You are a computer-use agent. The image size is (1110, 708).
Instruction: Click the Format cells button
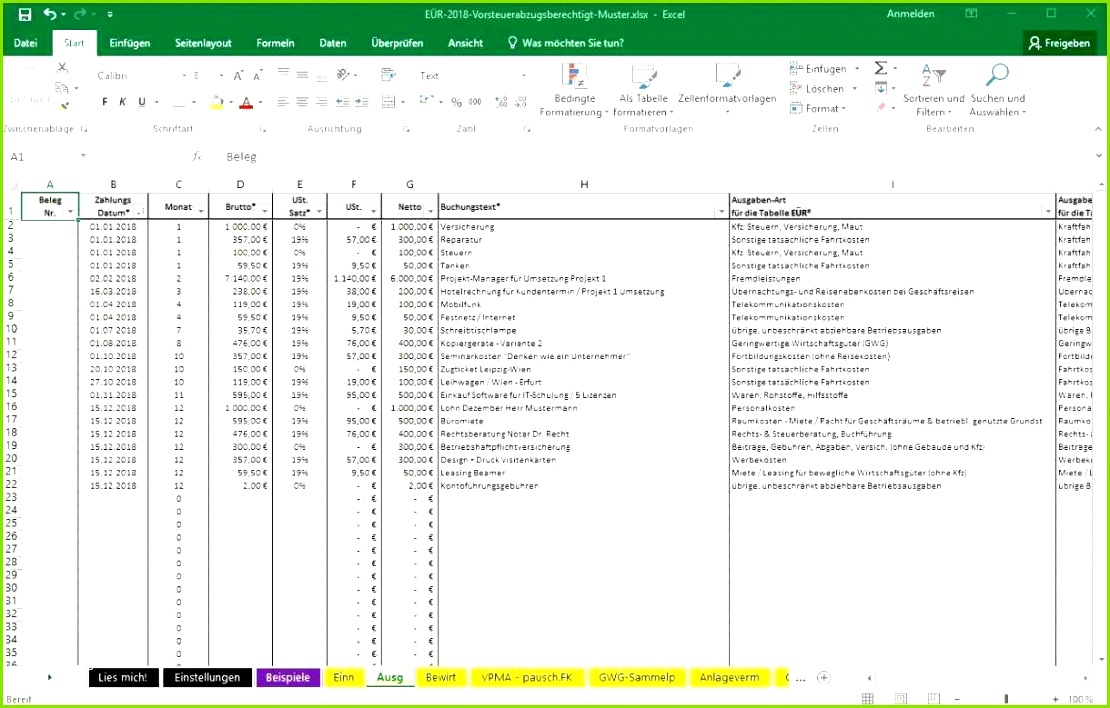click(818, 108)
